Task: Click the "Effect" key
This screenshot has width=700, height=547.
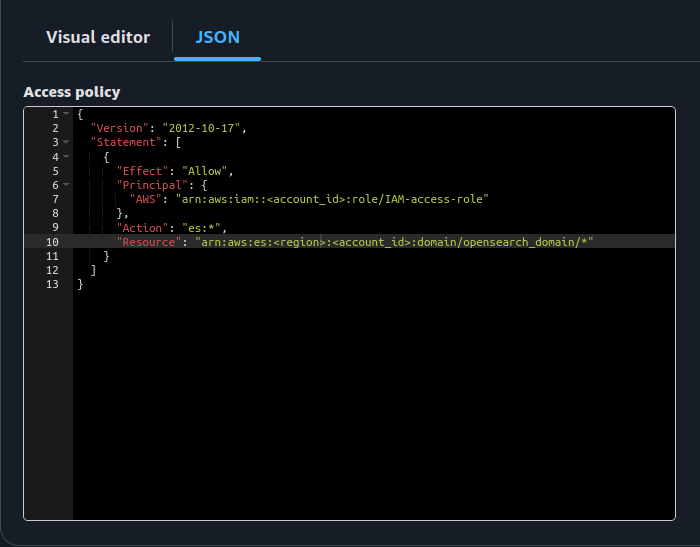Action: 142,171
